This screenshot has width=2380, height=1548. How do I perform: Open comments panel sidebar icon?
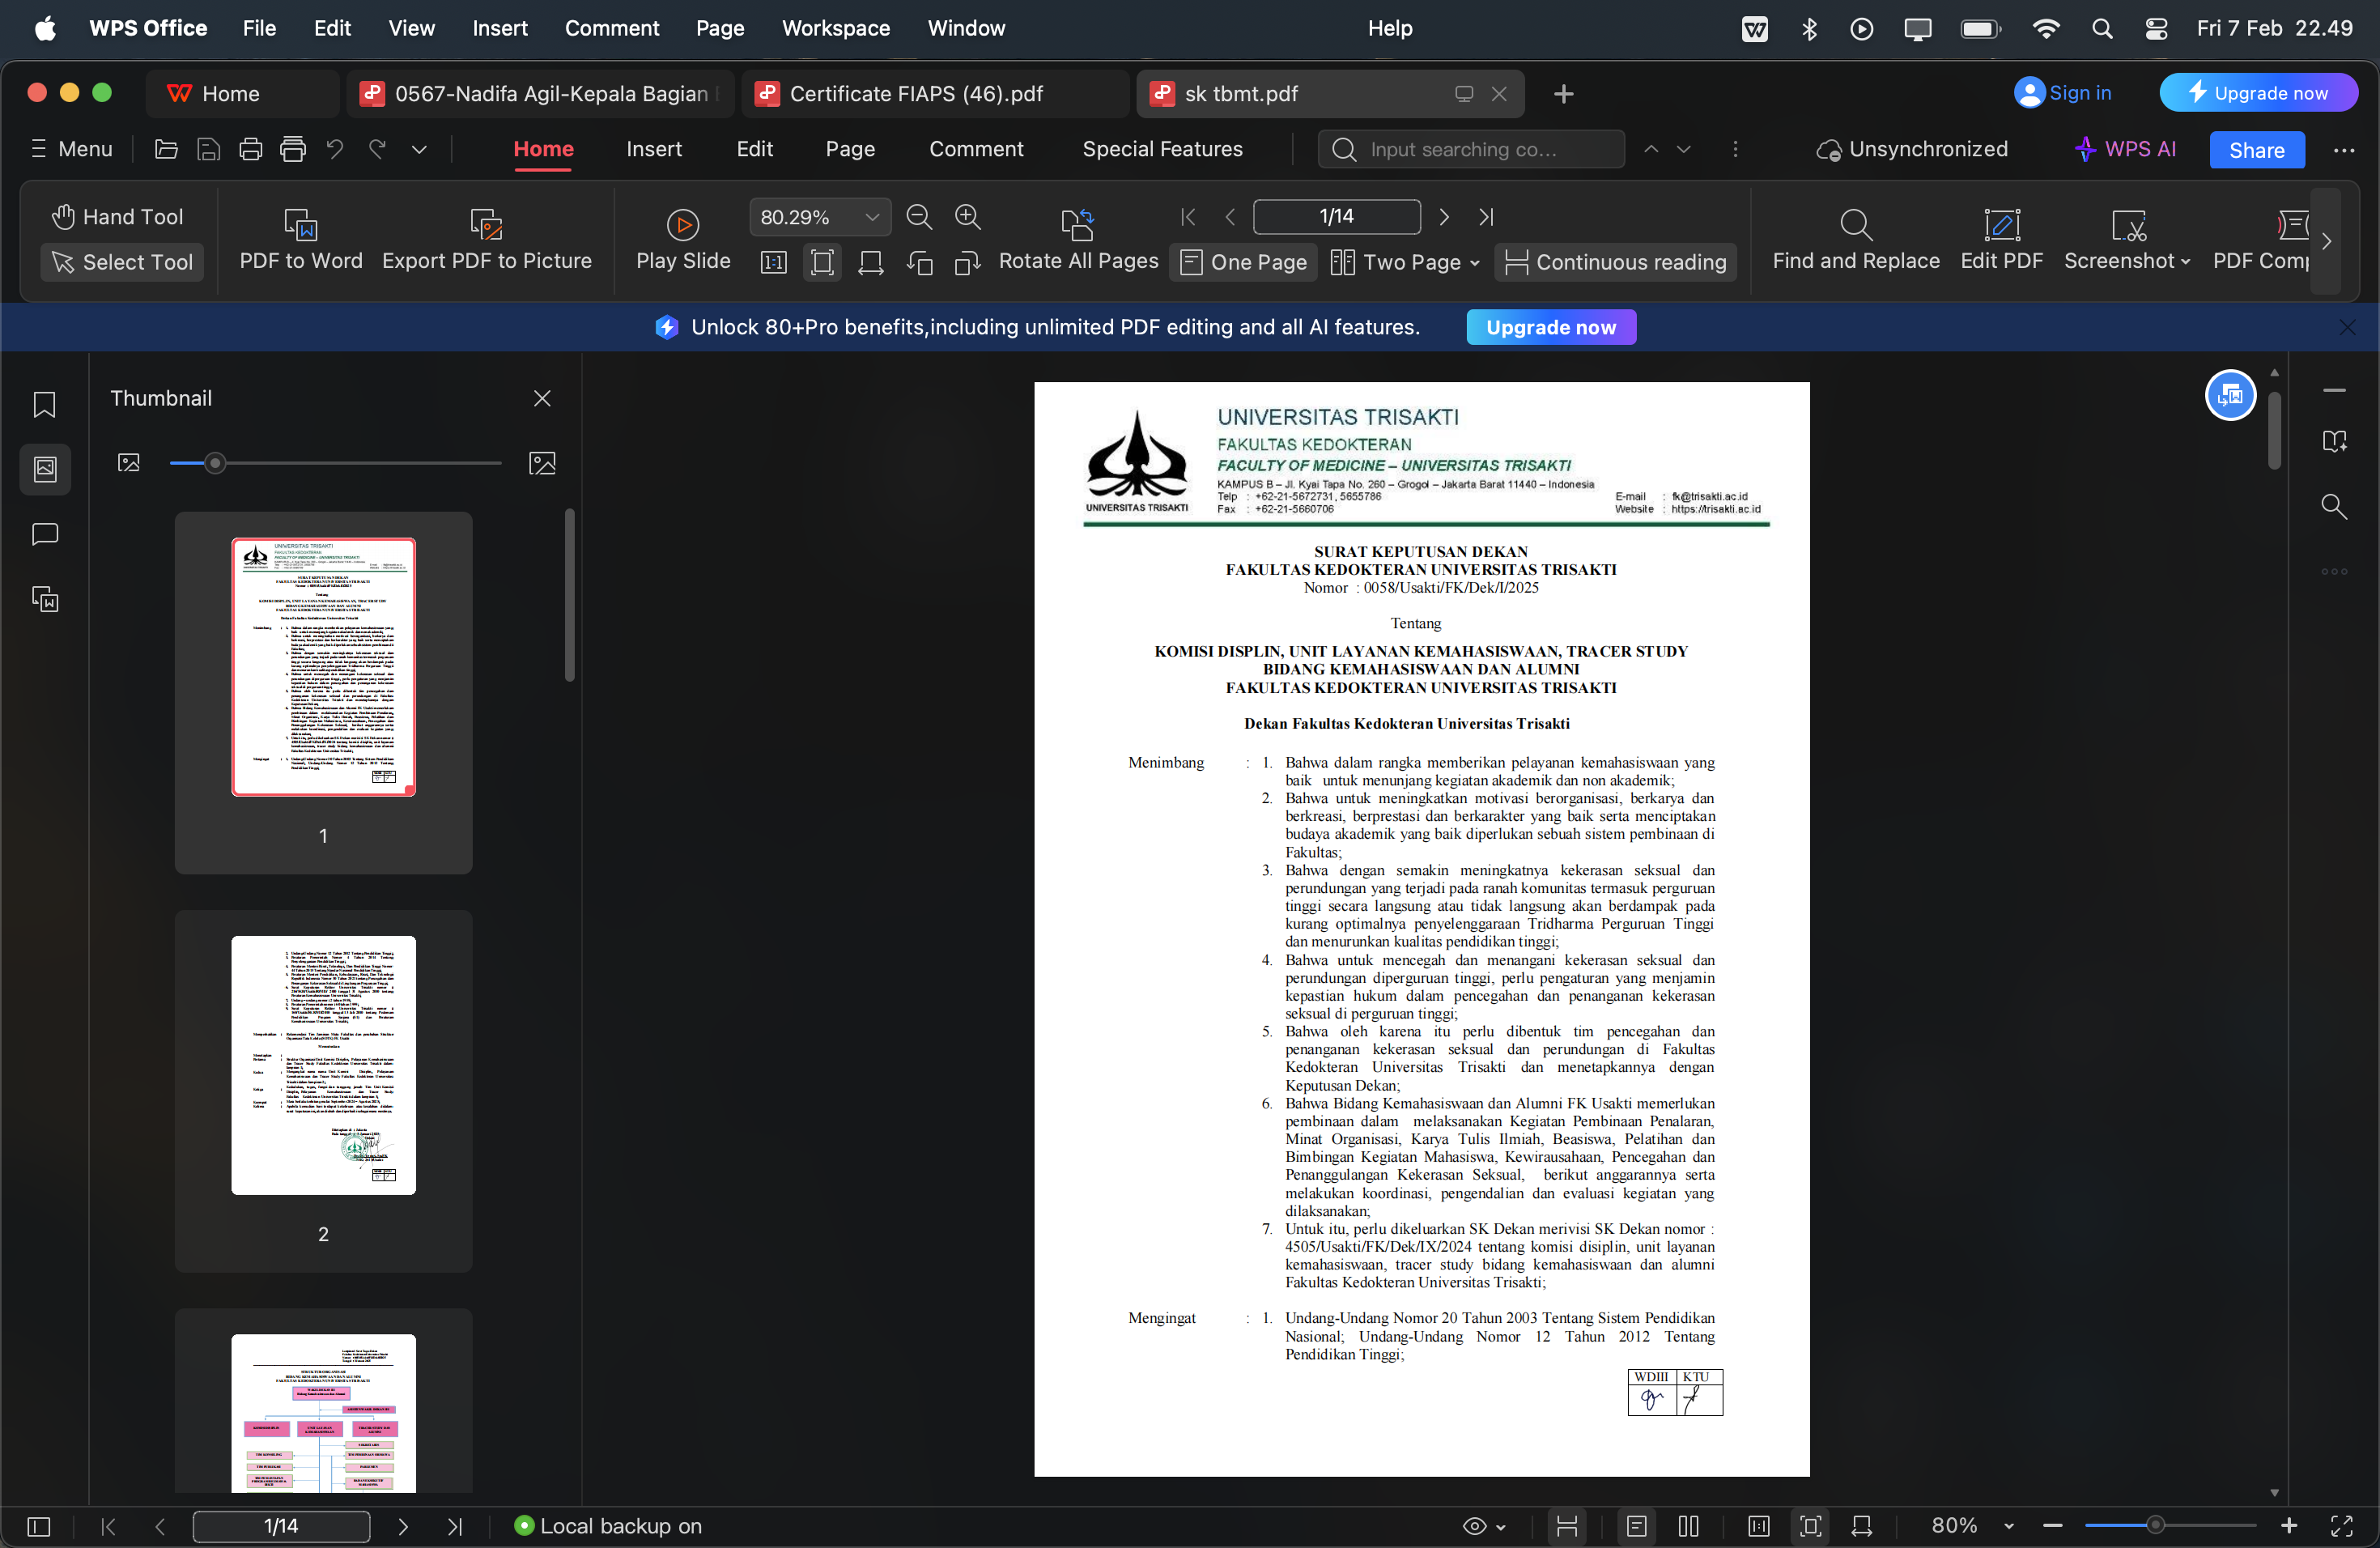44,535
